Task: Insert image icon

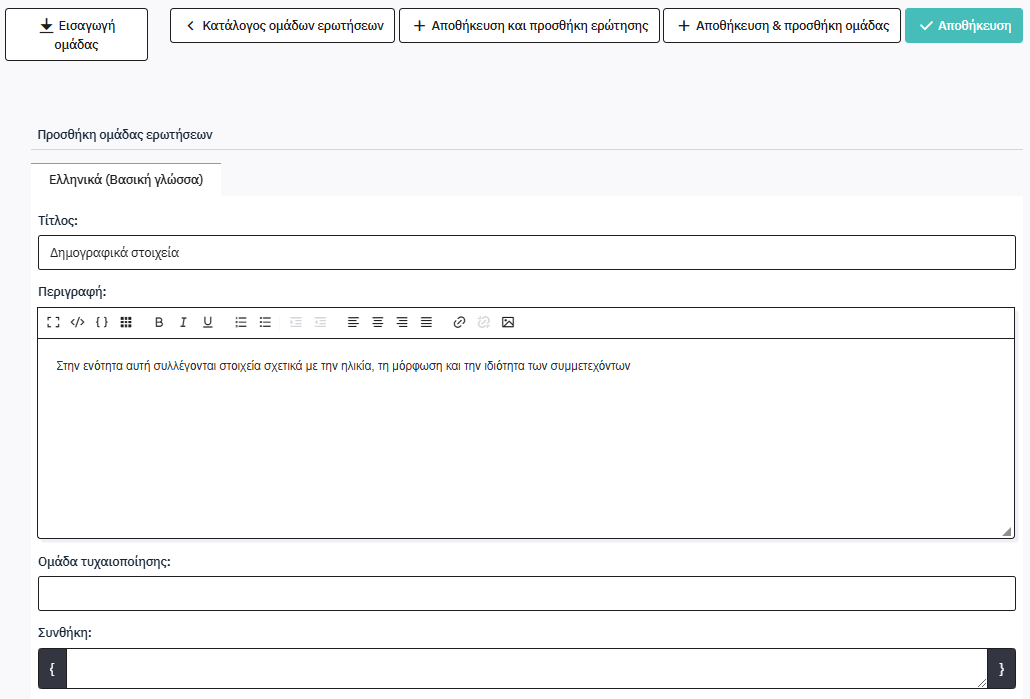Action: 508,322
